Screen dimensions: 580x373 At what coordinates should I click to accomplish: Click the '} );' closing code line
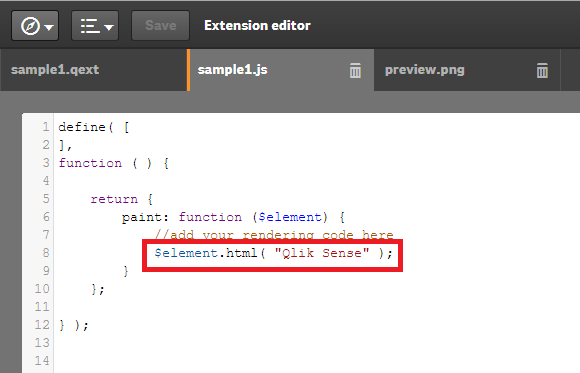pos(74,325)
